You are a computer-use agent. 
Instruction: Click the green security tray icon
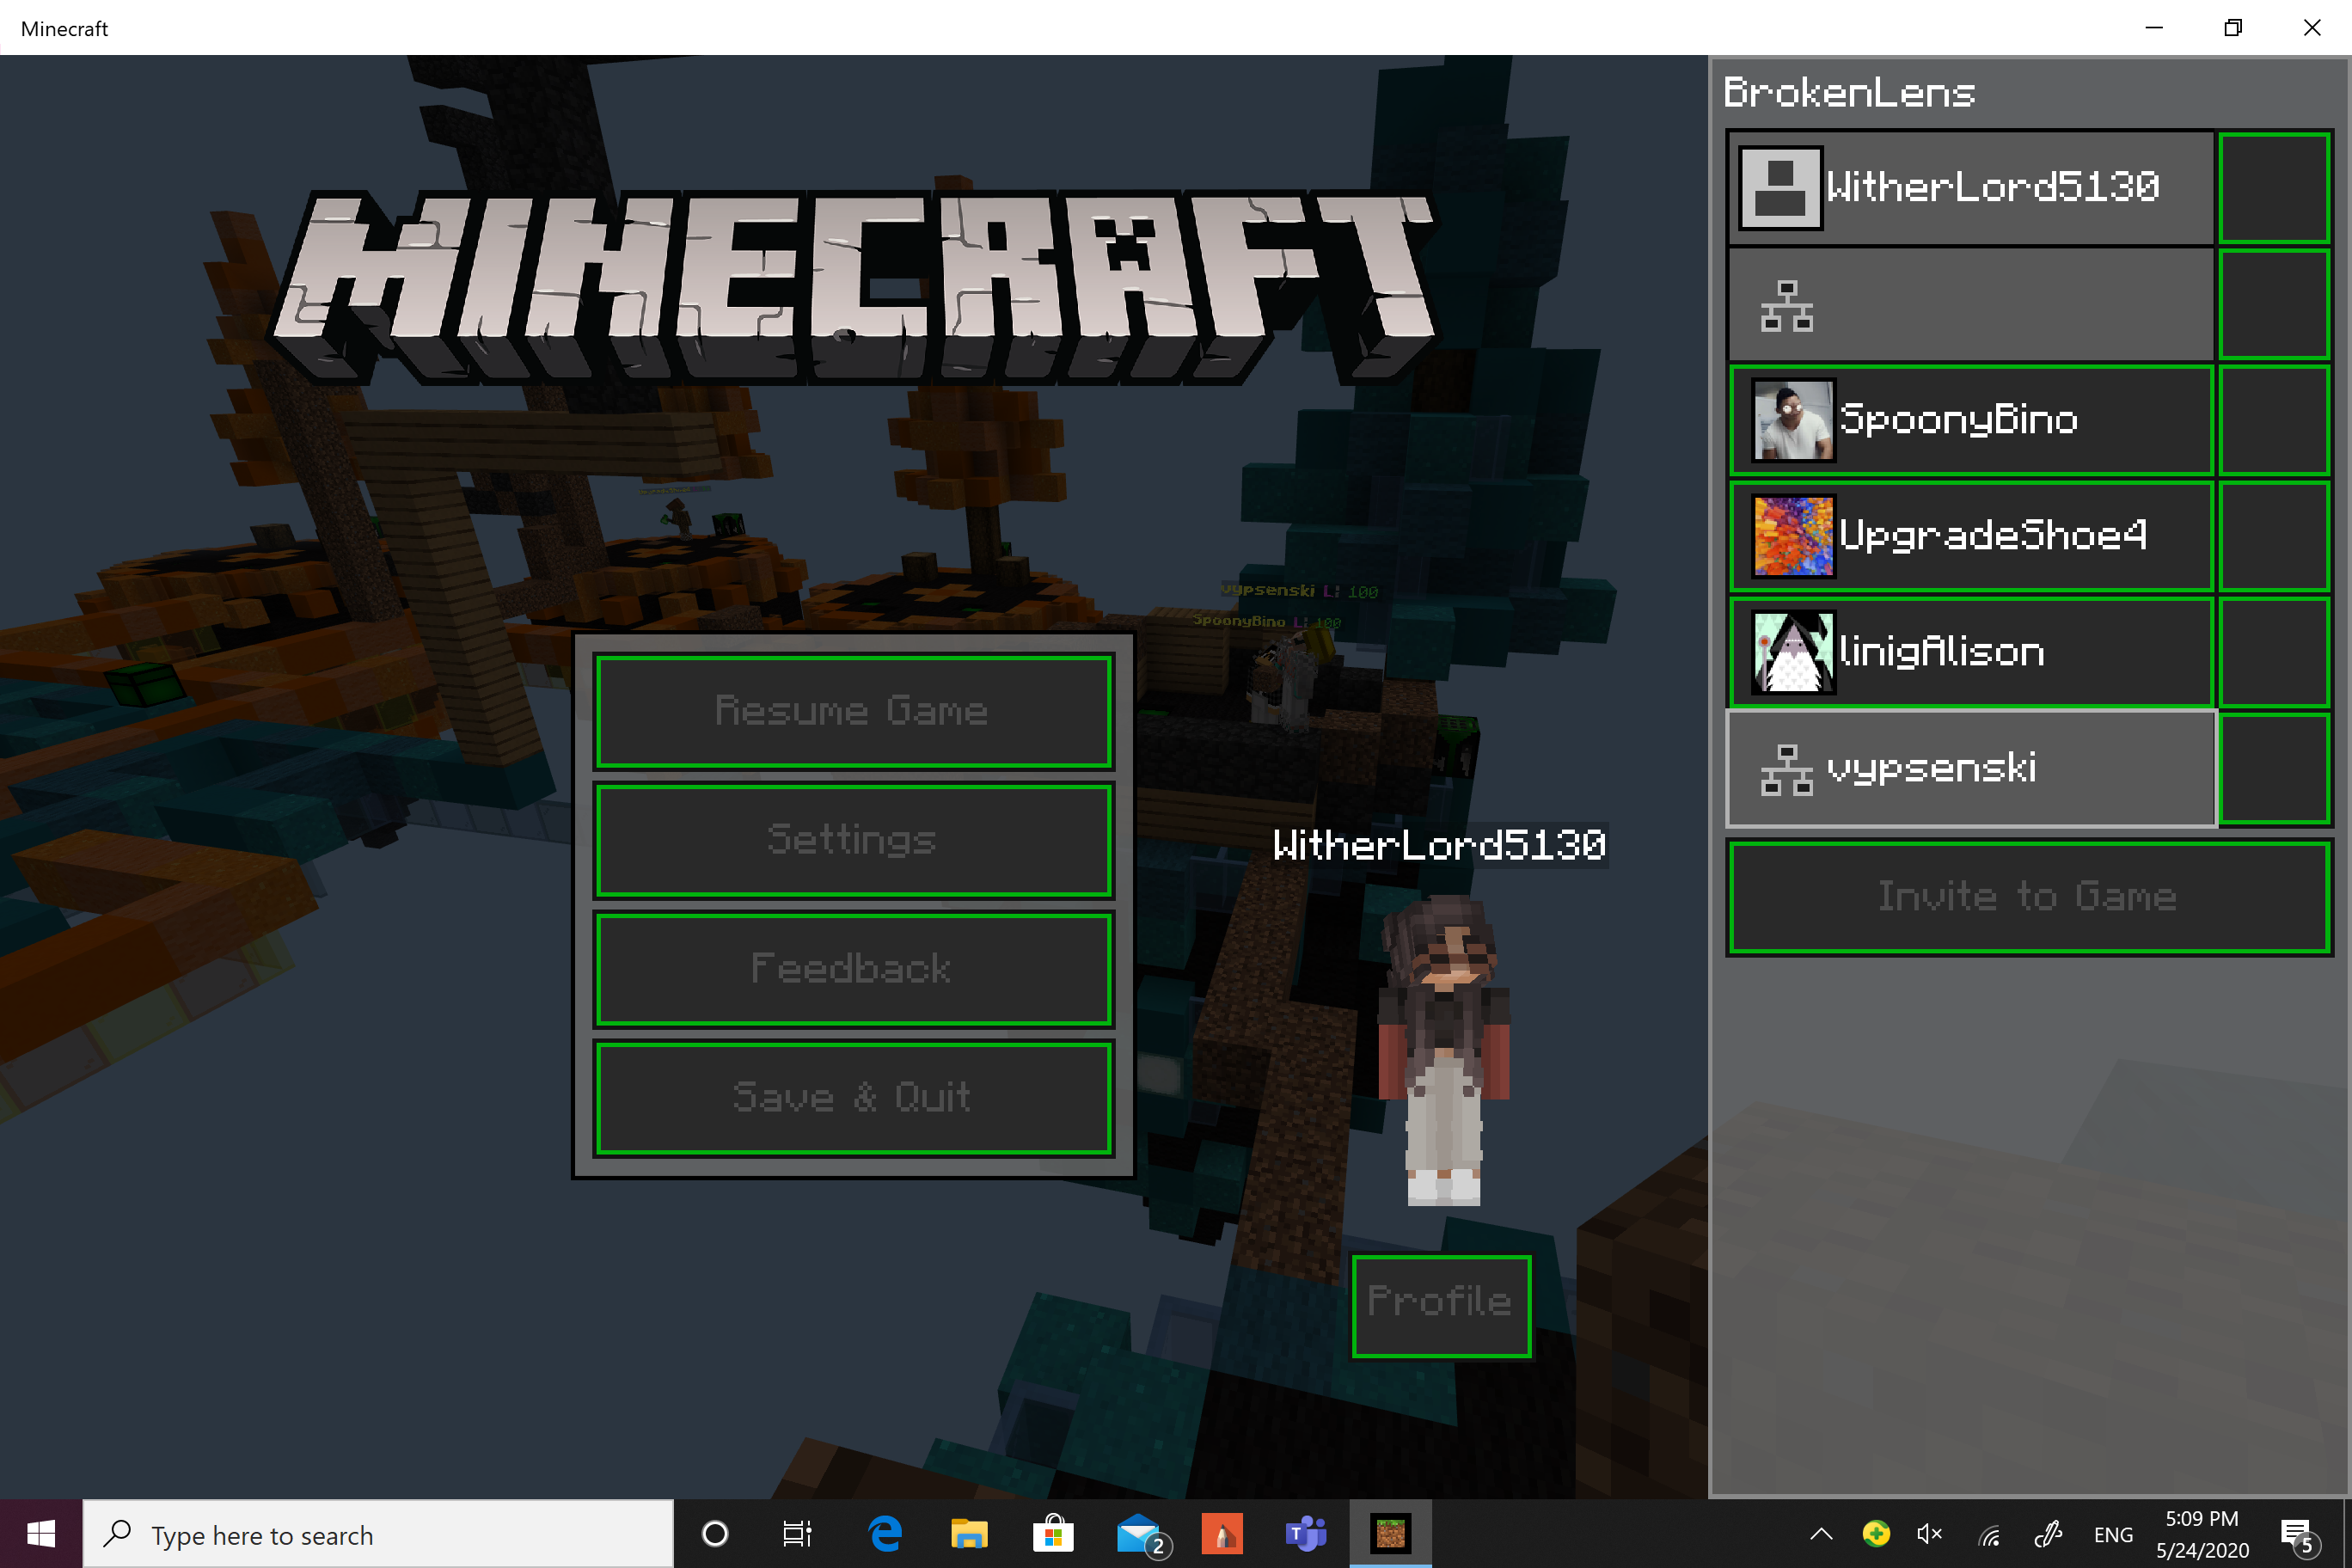[x=1876, y=1534]
